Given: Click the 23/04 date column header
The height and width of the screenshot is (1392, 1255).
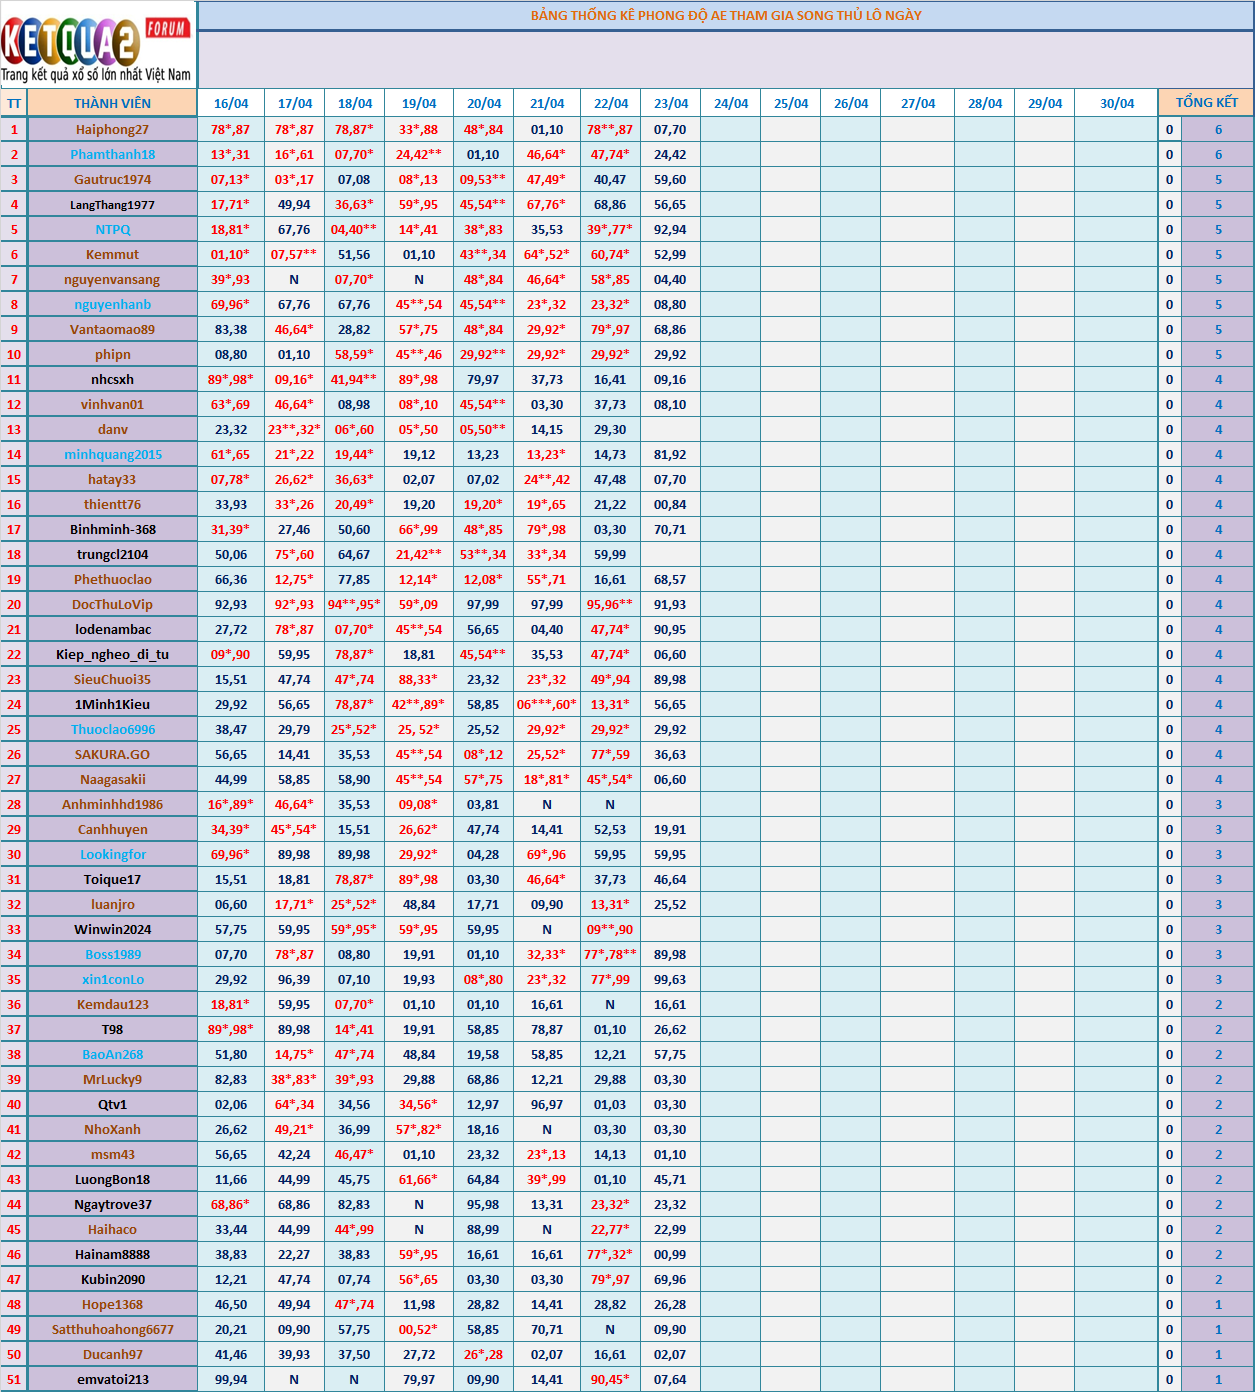Looking at the screenshot, I should coord(671,103).
